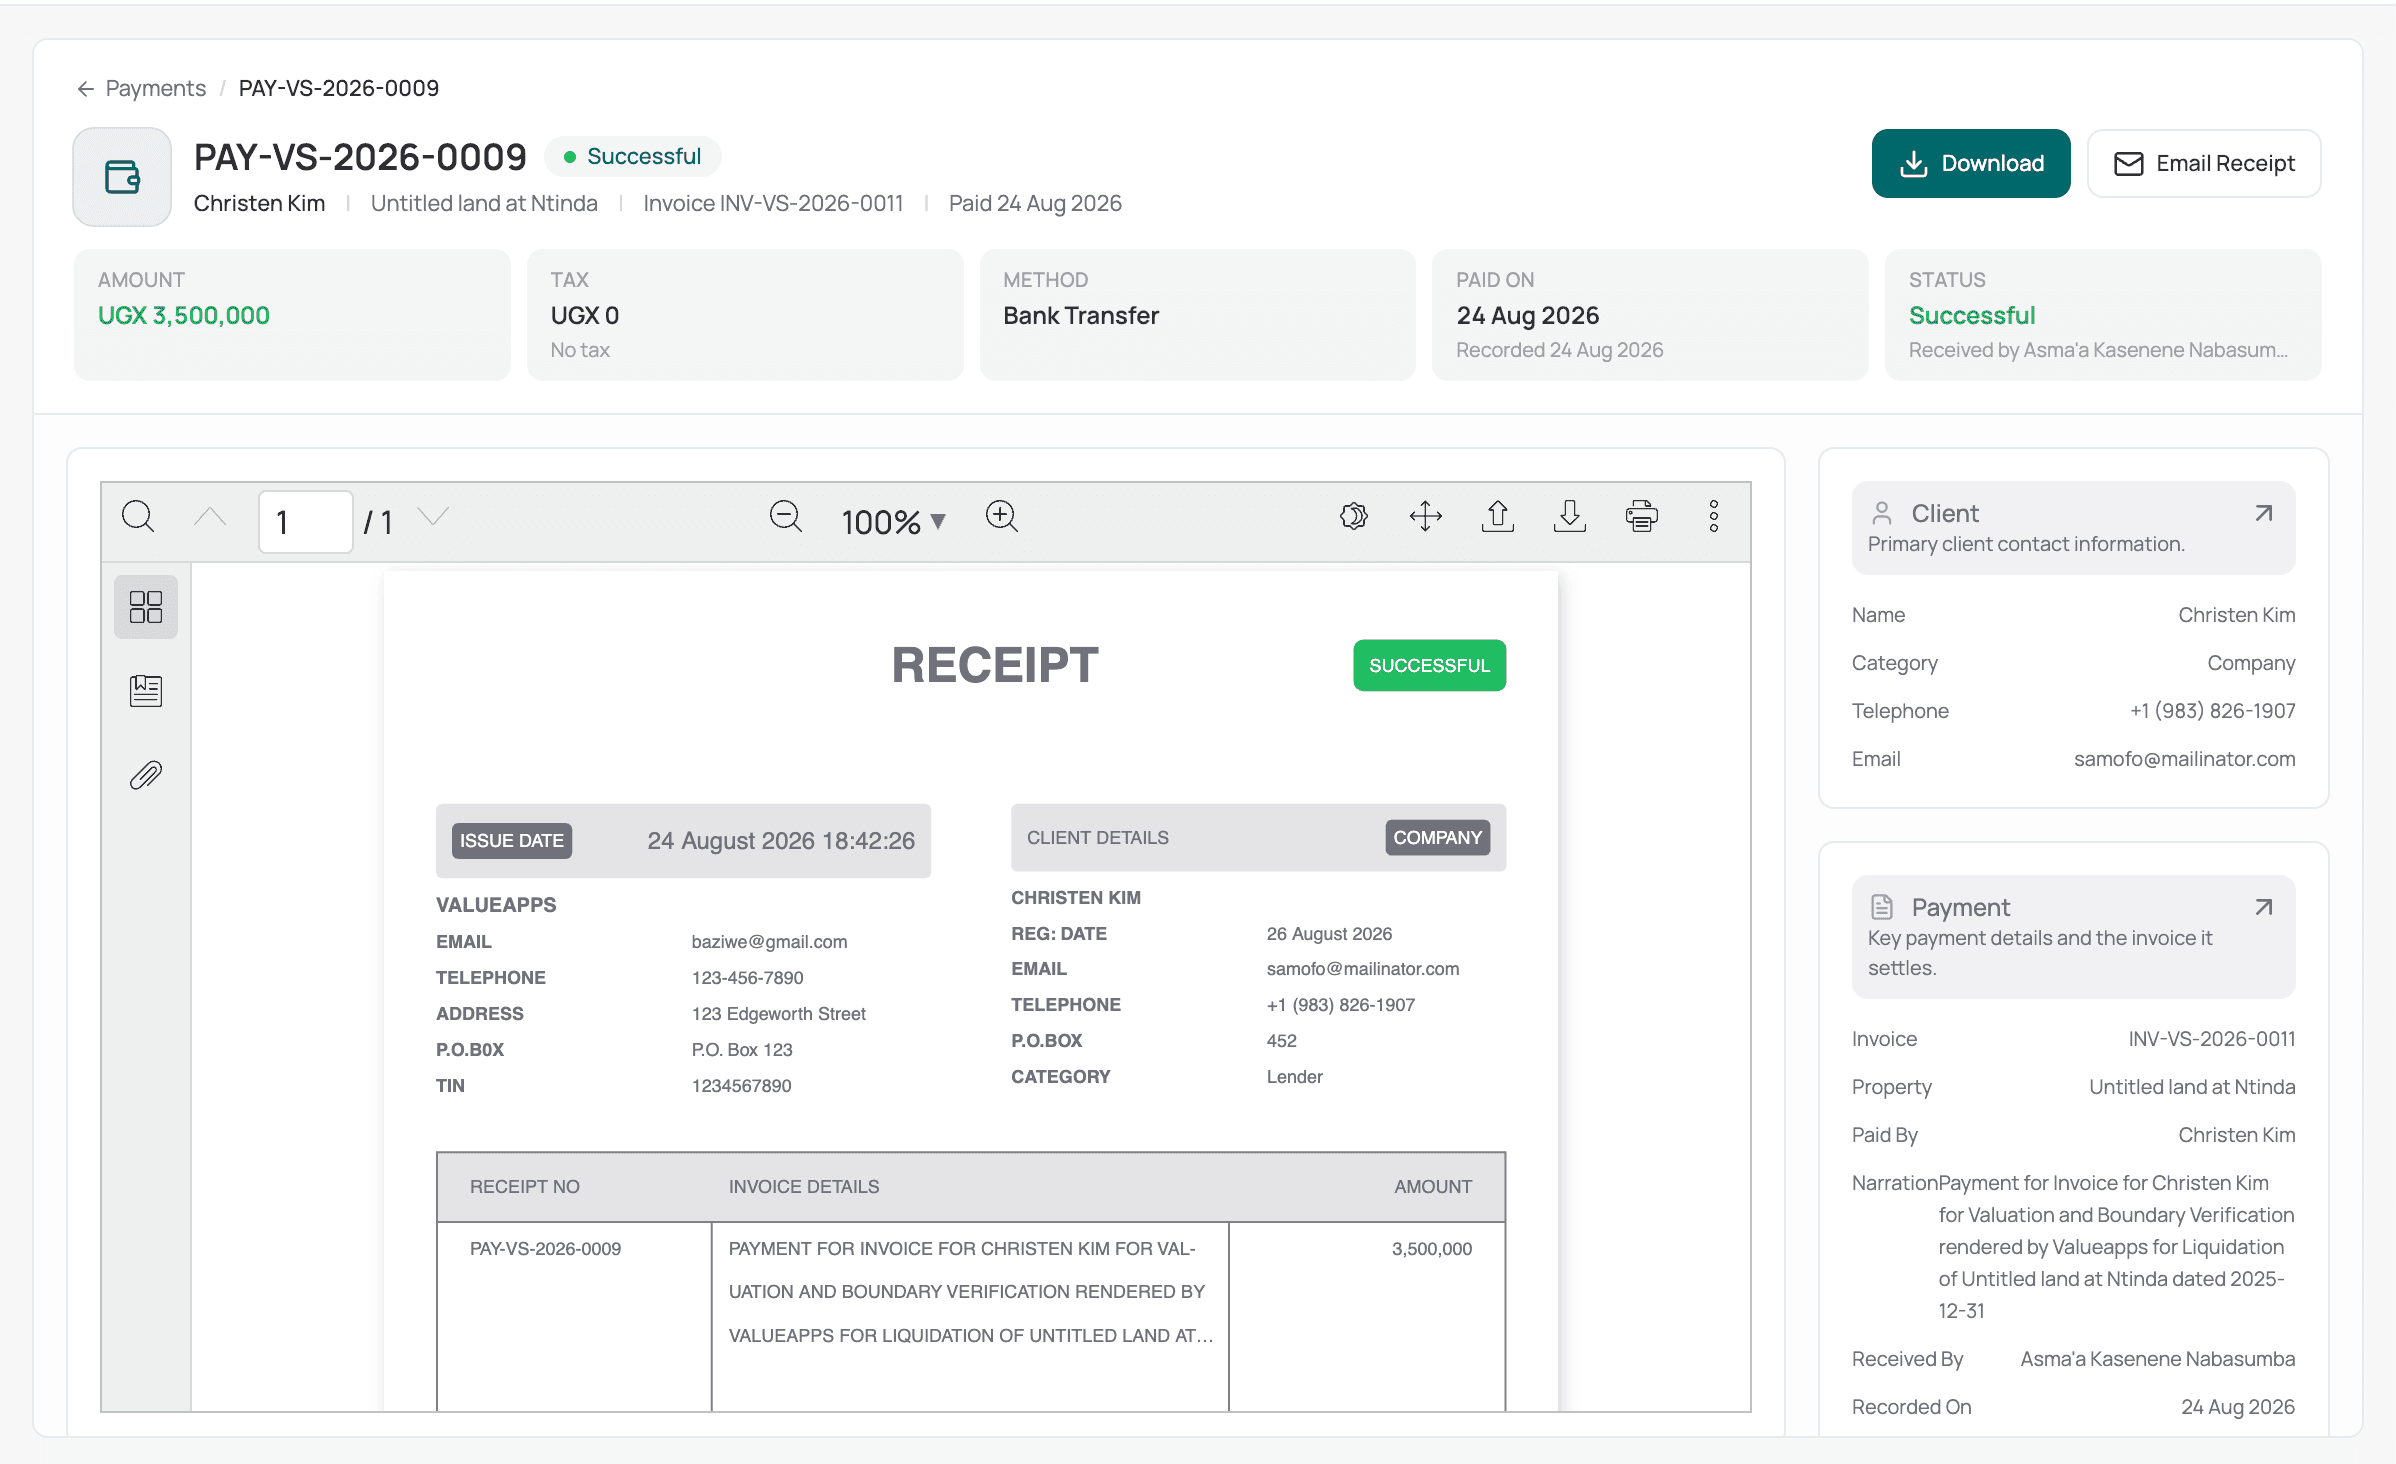Open Client details via arrow icon

pos(2264,514)
